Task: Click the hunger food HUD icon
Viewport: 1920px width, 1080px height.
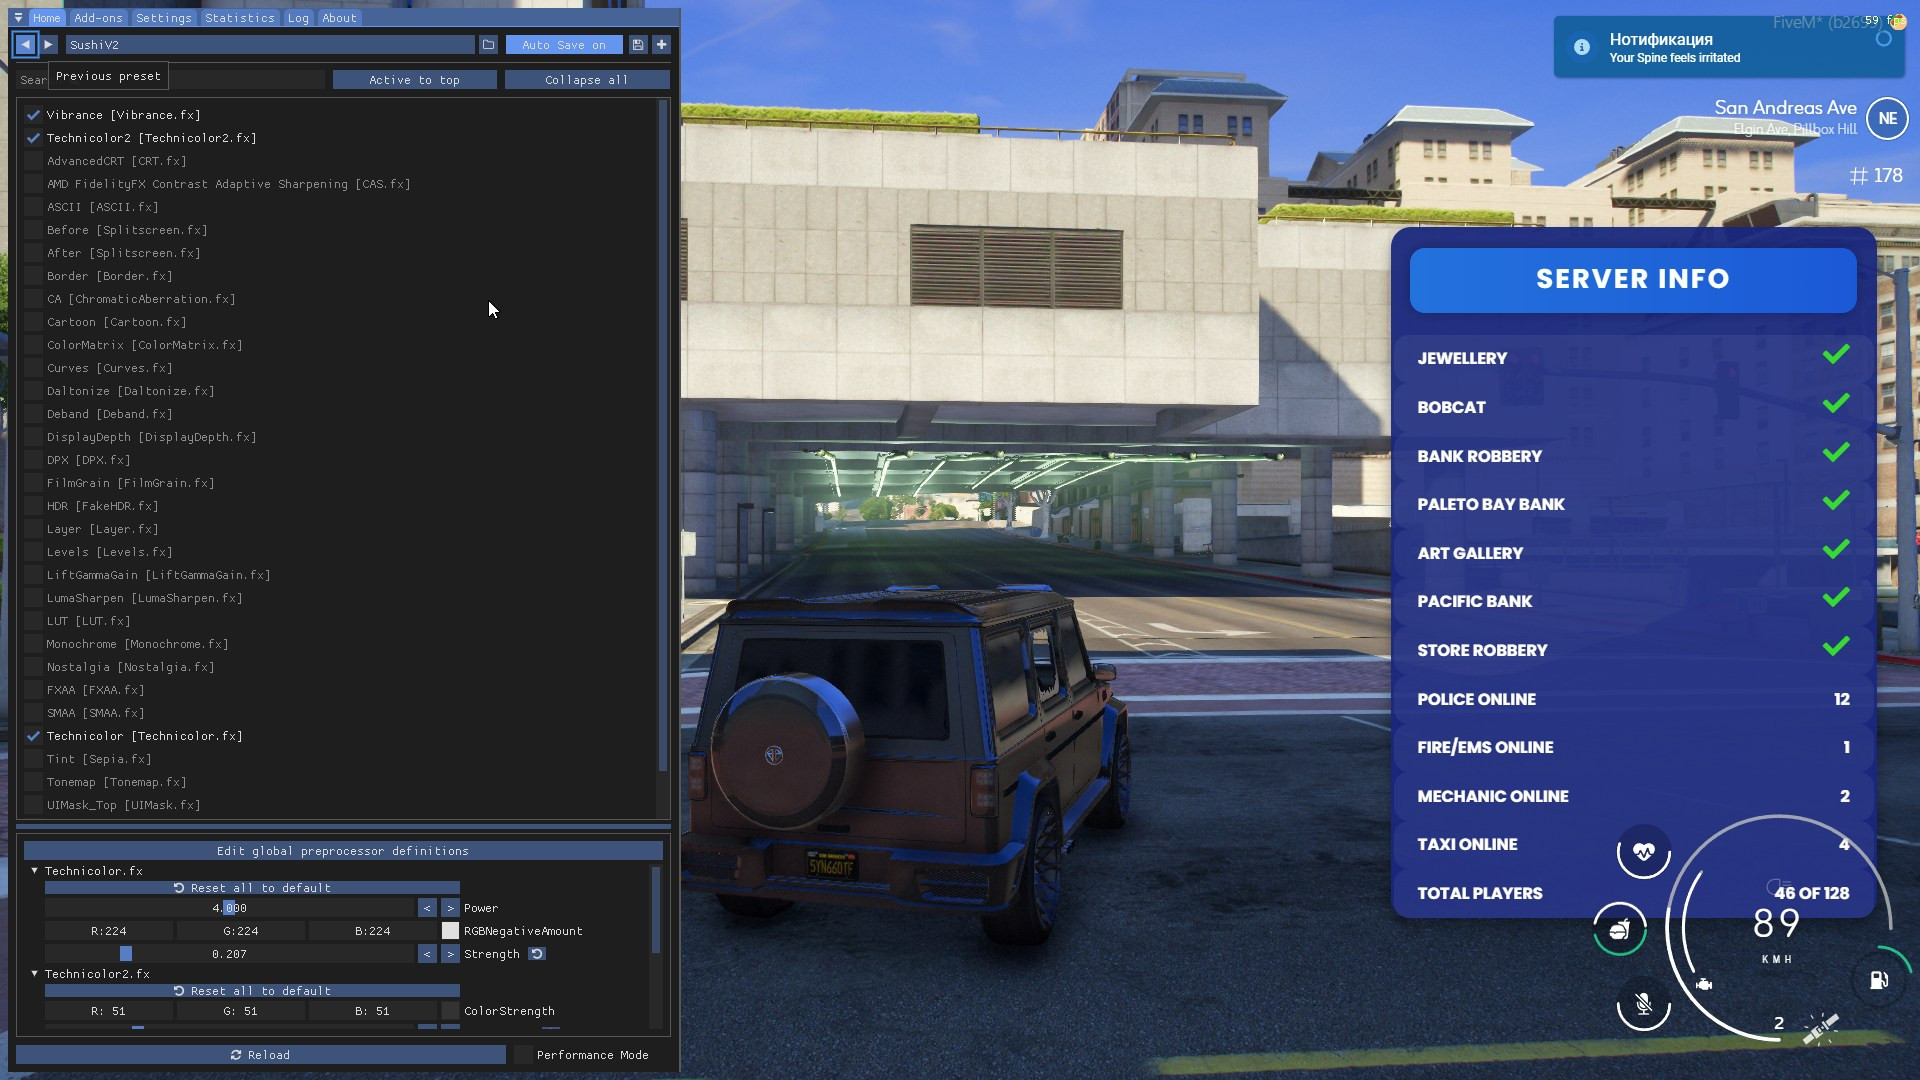Action: click(x=1619, y=930)
